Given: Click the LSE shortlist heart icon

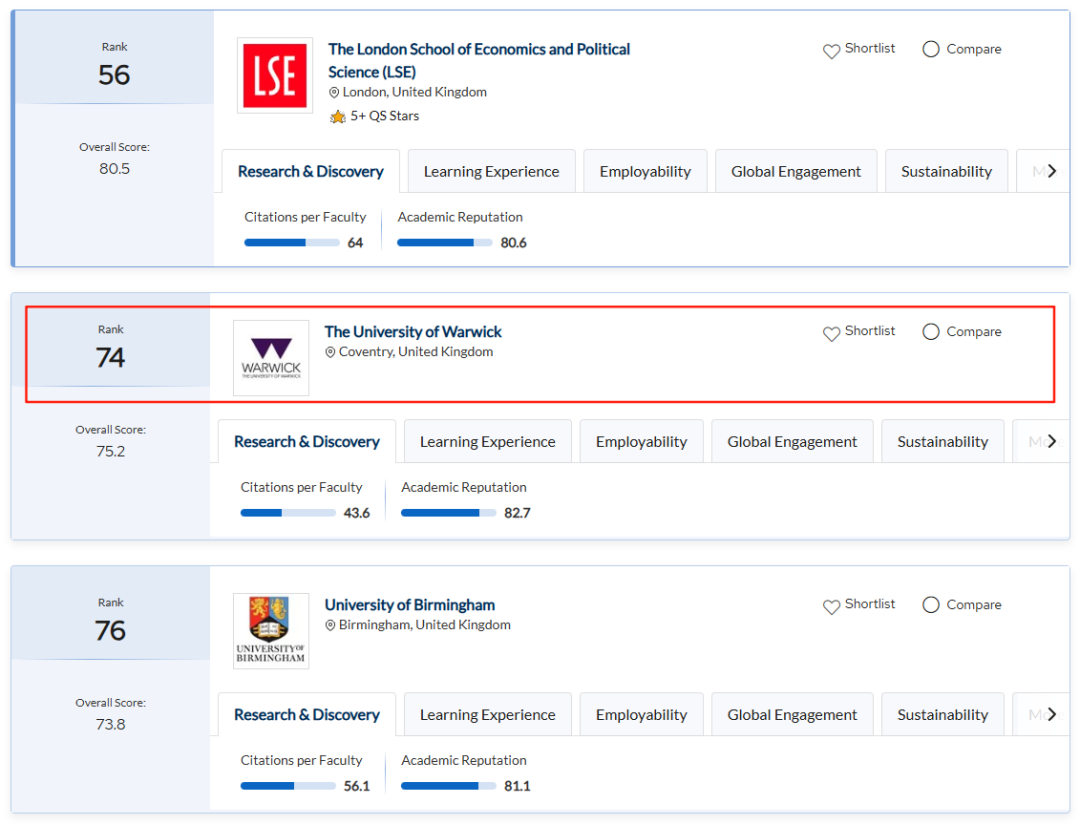Looking at the screenshot, I should 831,51.
